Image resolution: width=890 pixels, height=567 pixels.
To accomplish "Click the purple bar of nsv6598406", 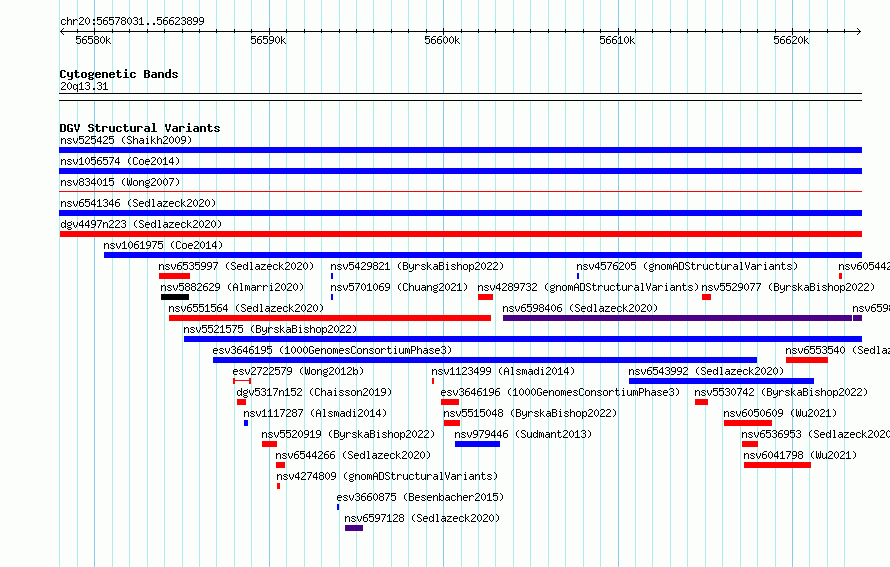I will click(x=677, y=318).
